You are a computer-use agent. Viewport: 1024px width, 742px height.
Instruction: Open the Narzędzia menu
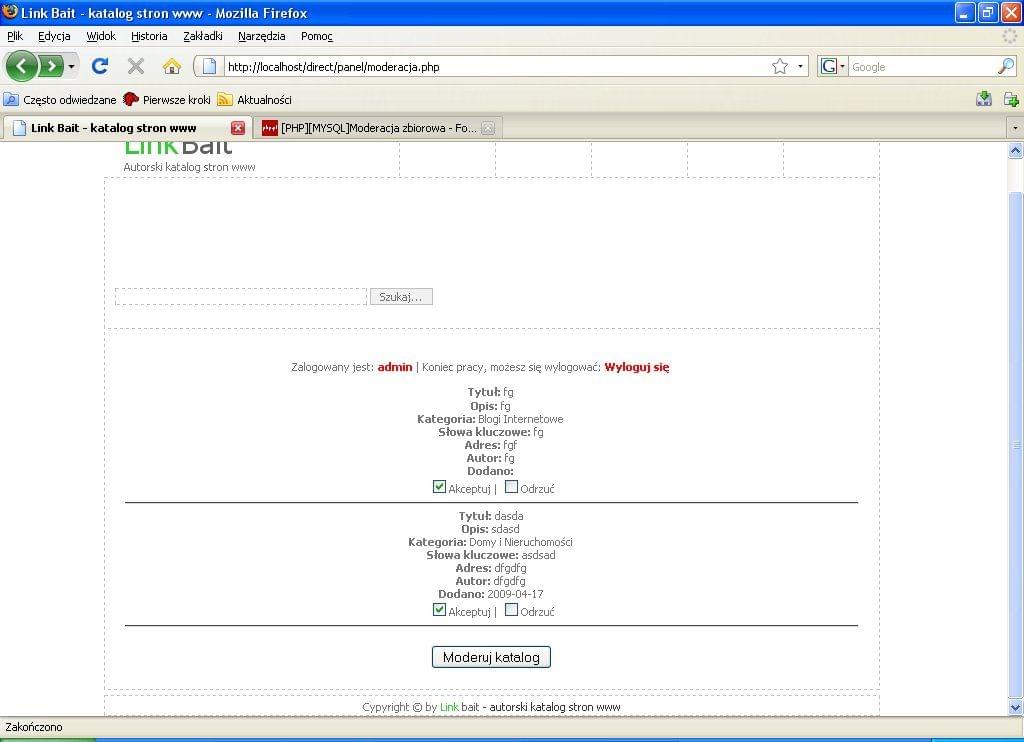point(261,36)
